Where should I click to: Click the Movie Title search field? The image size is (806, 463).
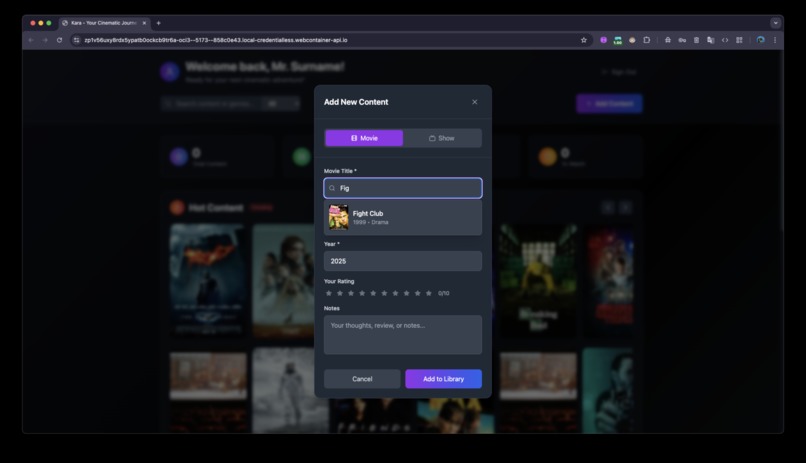pyautogui.click(x=403, y=188)
